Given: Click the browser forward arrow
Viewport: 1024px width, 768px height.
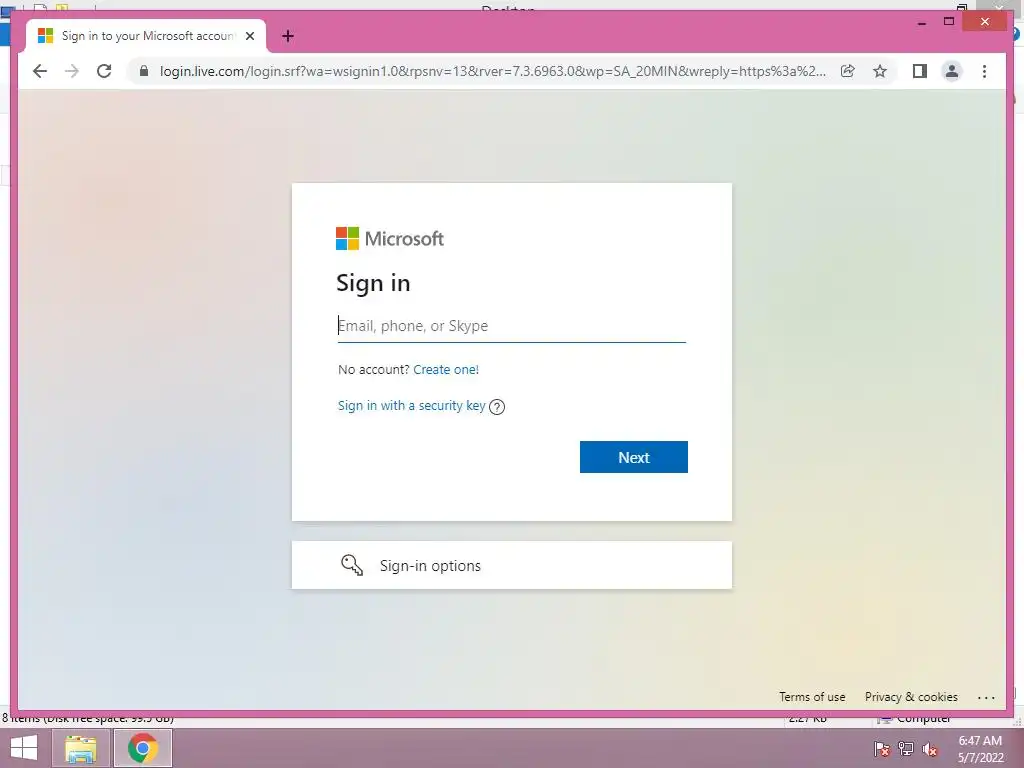Looking at the screenshot, I should point(72,71).
